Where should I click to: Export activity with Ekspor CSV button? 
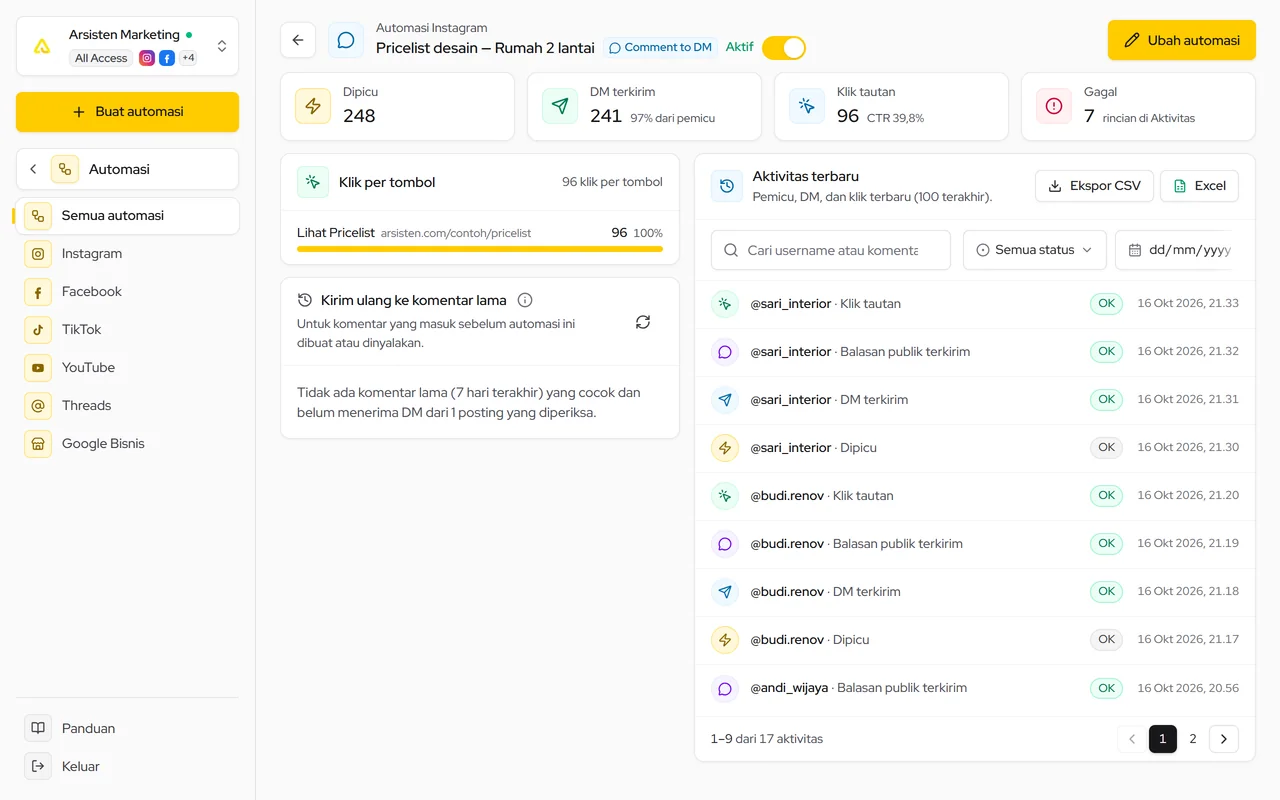1094,186
